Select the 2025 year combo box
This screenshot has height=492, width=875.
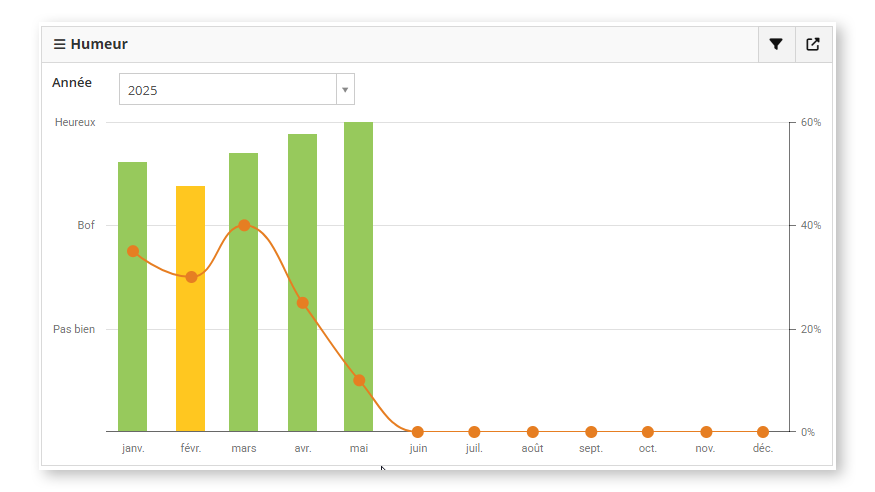pos(228,90)
